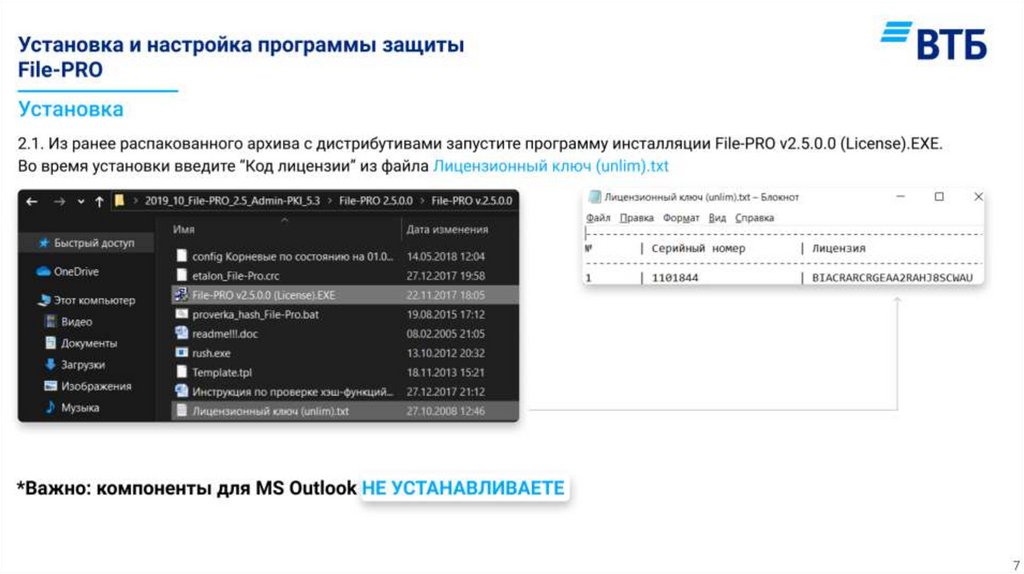Minimize the Notepad window
Image resolution: width=1024 pixels, height=574 pixels.
[x=901, y=197]
